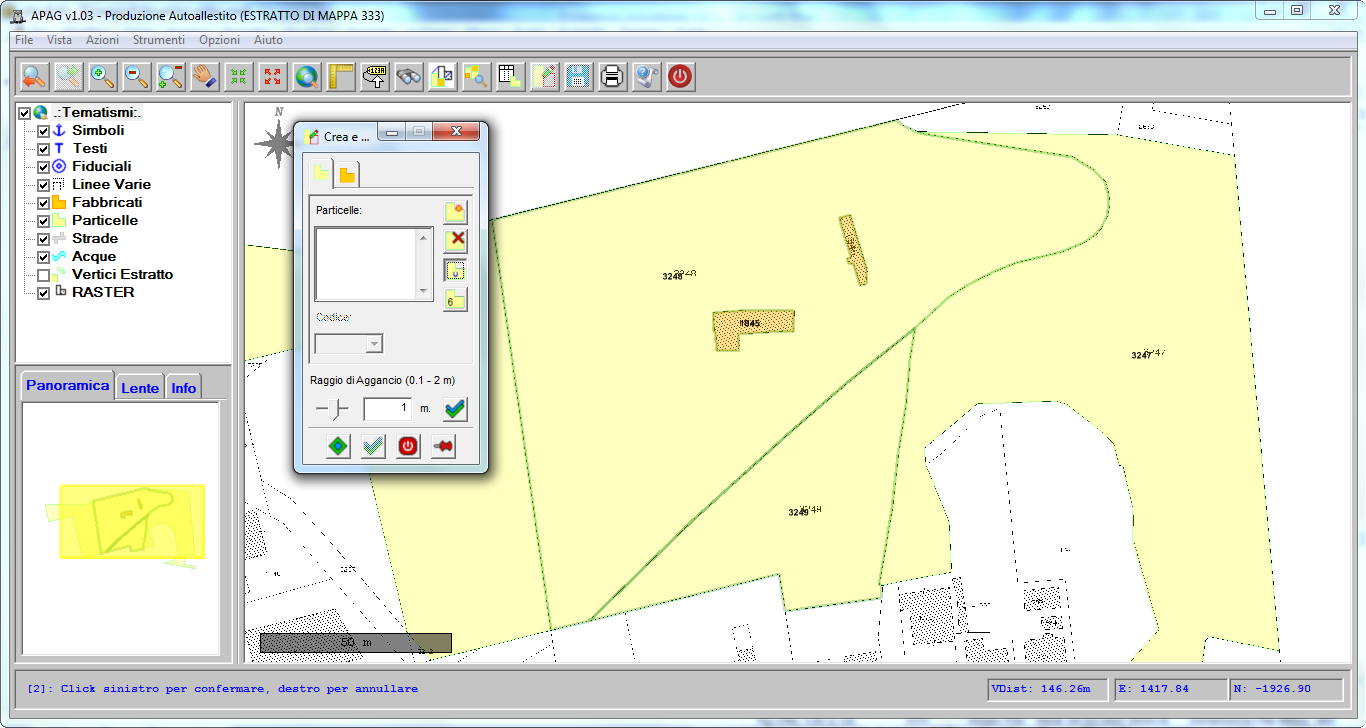Toggle the Fiduciali layer checkbox
The height and width of the screenshot is (728, 1366).
(x=43, y=167)
